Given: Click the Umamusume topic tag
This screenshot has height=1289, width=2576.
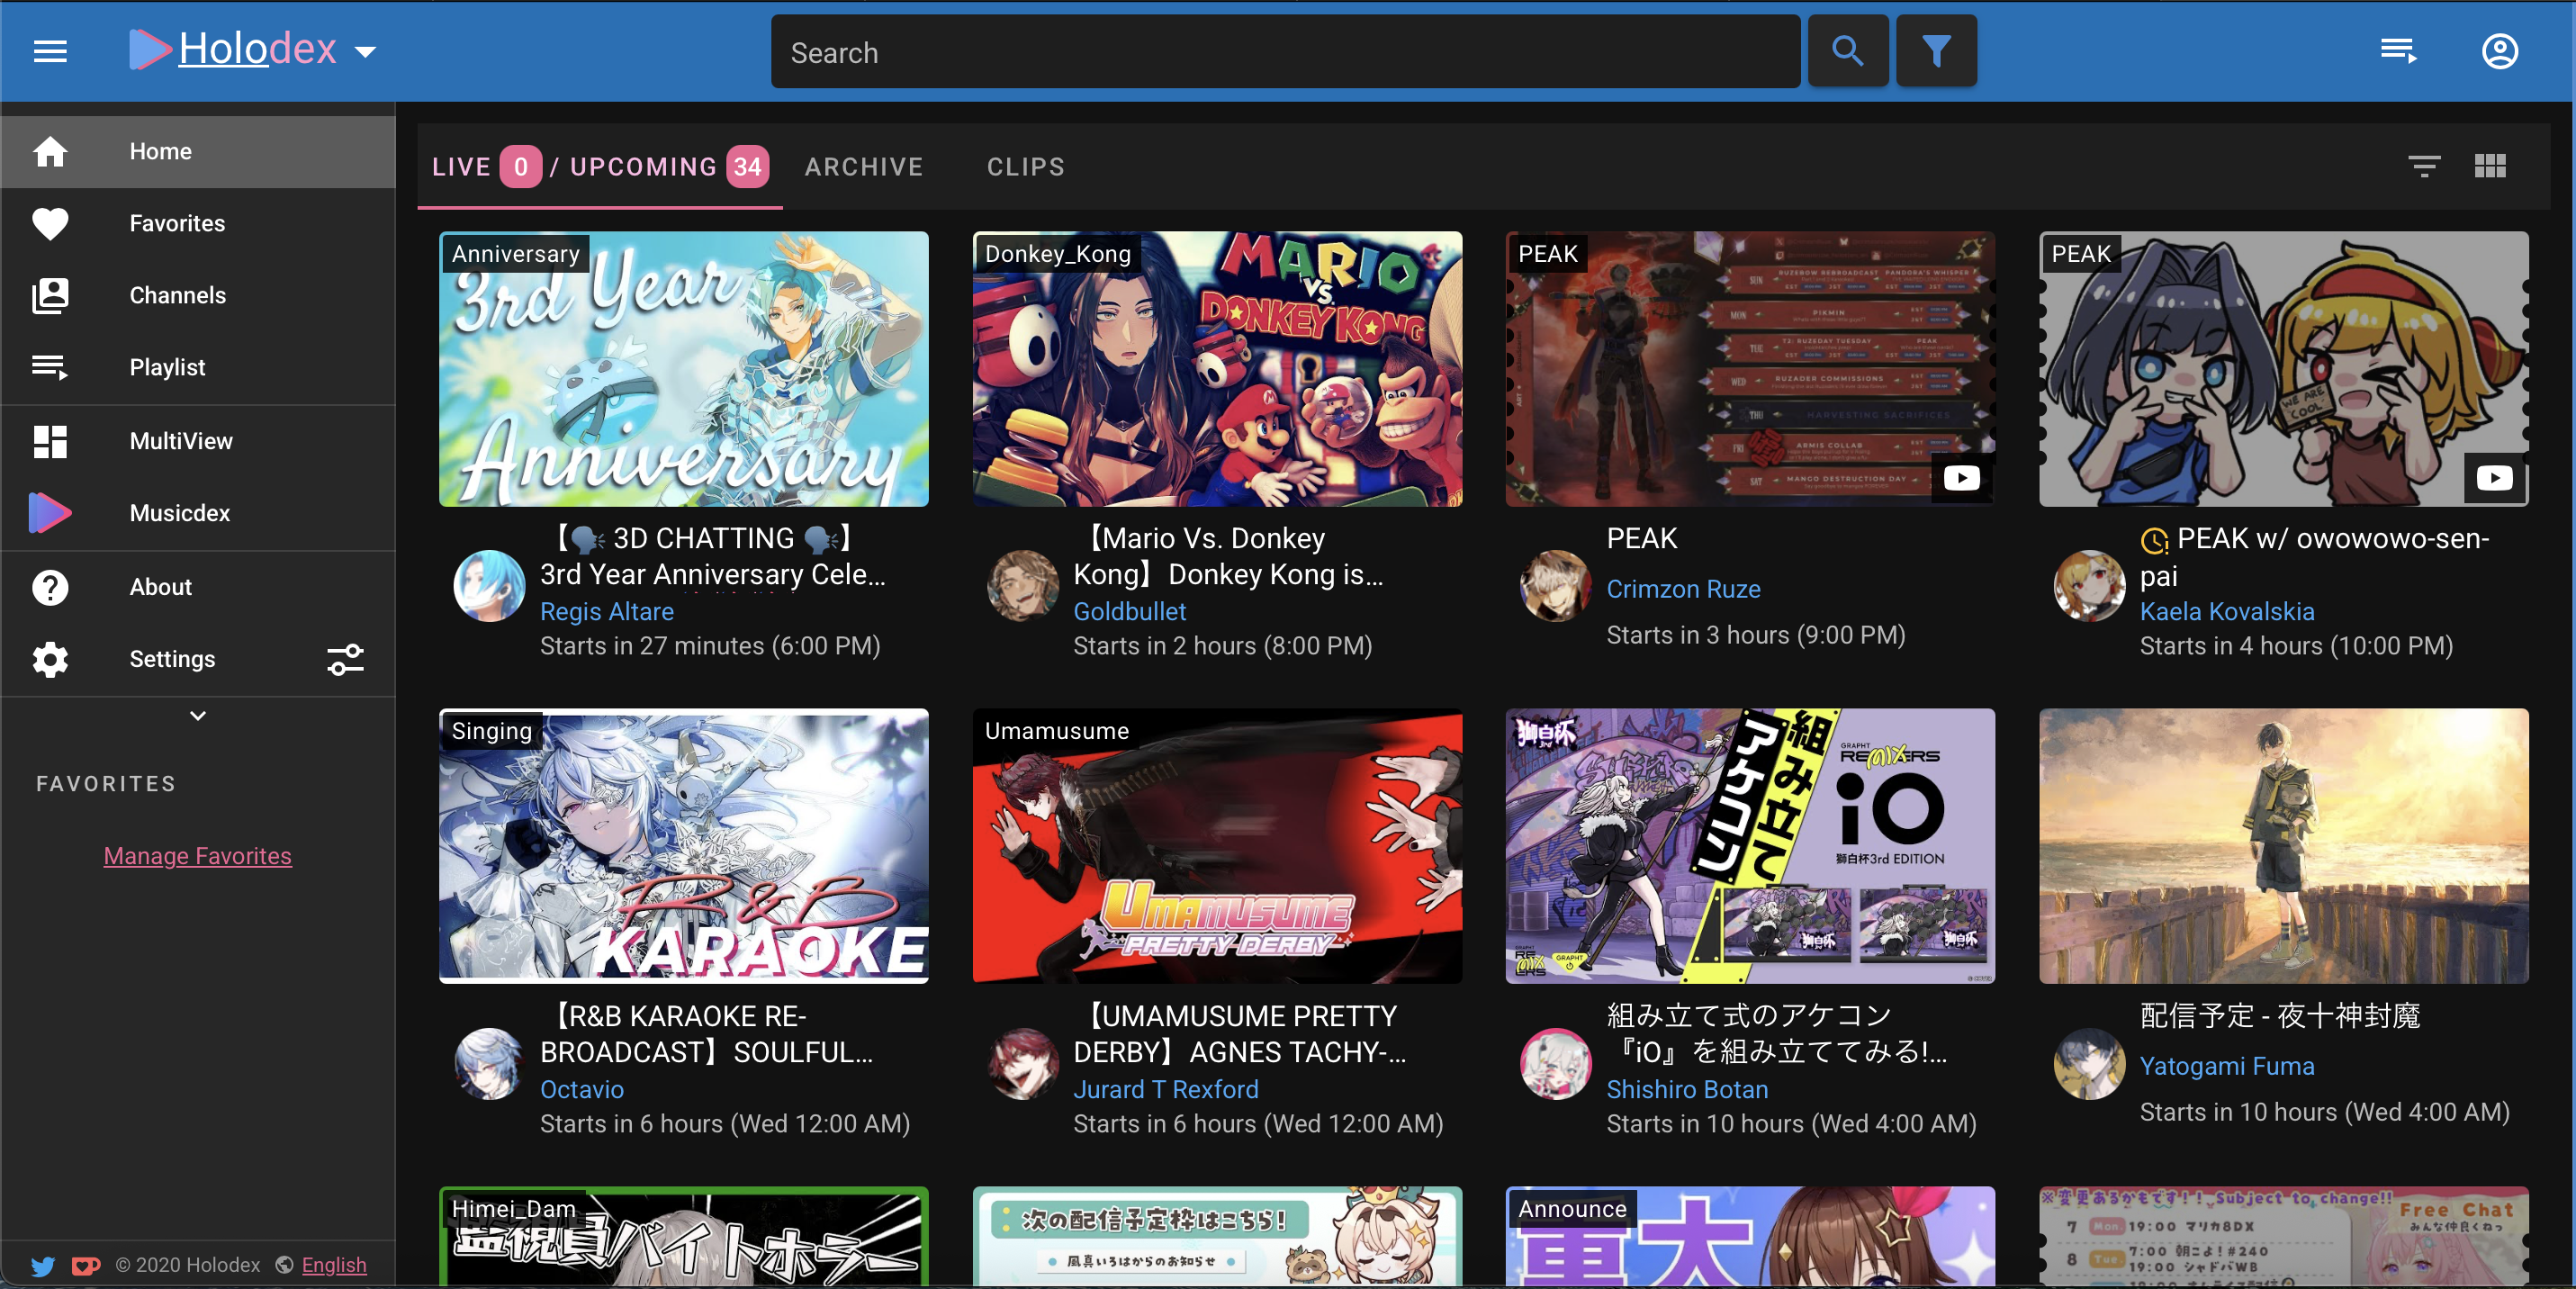Looking at the screenshot, I should [x=1057, y=731].
